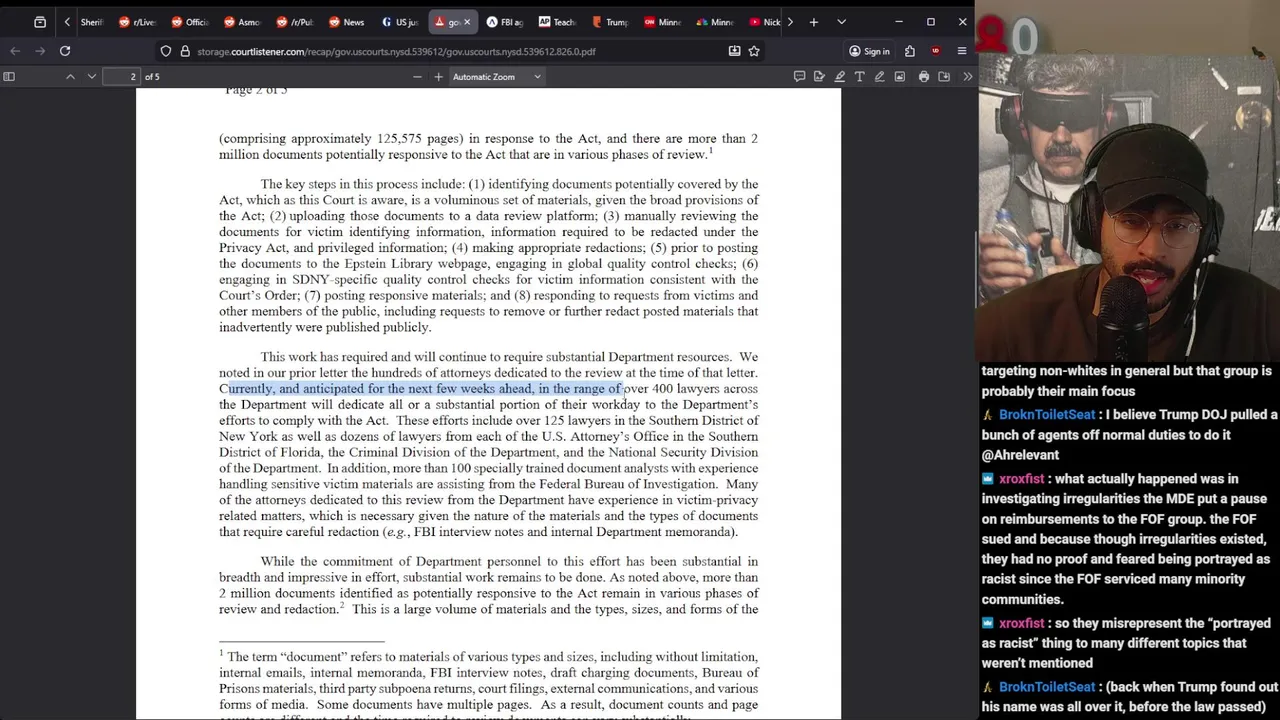Bookmark this page with star icon

point(754,51)
